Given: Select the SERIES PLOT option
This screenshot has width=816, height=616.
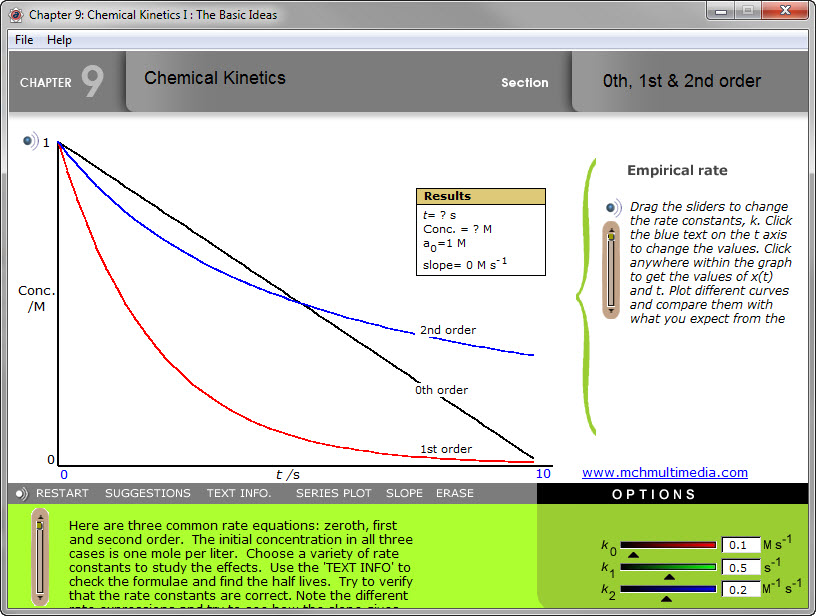Looking at the screenshot, I should click(x=334, y=493).
